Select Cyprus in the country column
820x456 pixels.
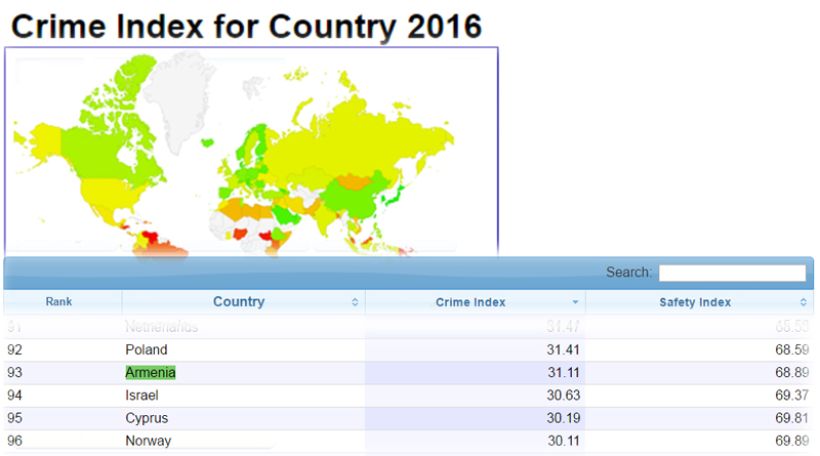[147, 418]
